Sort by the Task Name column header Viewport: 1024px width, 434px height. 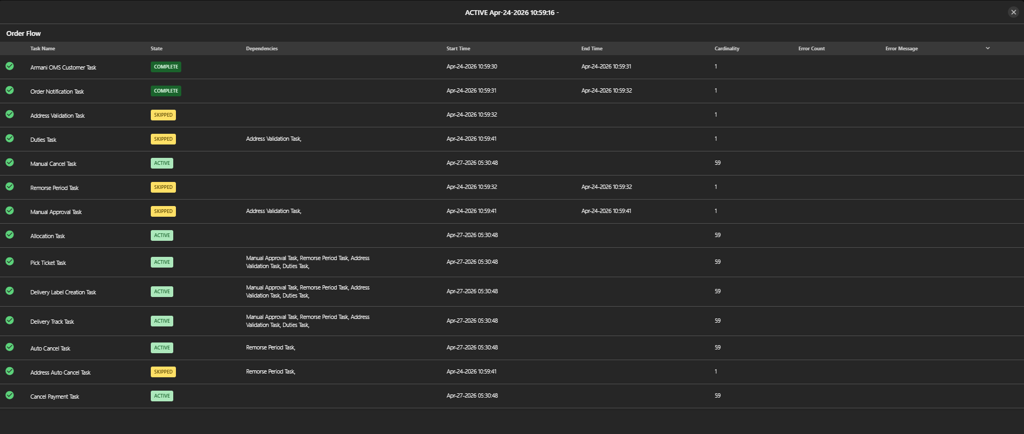42,49
